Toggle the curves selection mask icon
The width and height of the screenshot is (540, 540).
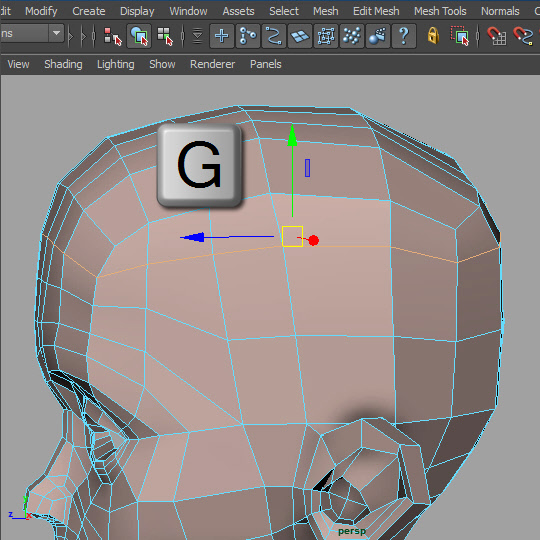click(x=274, y=36)
